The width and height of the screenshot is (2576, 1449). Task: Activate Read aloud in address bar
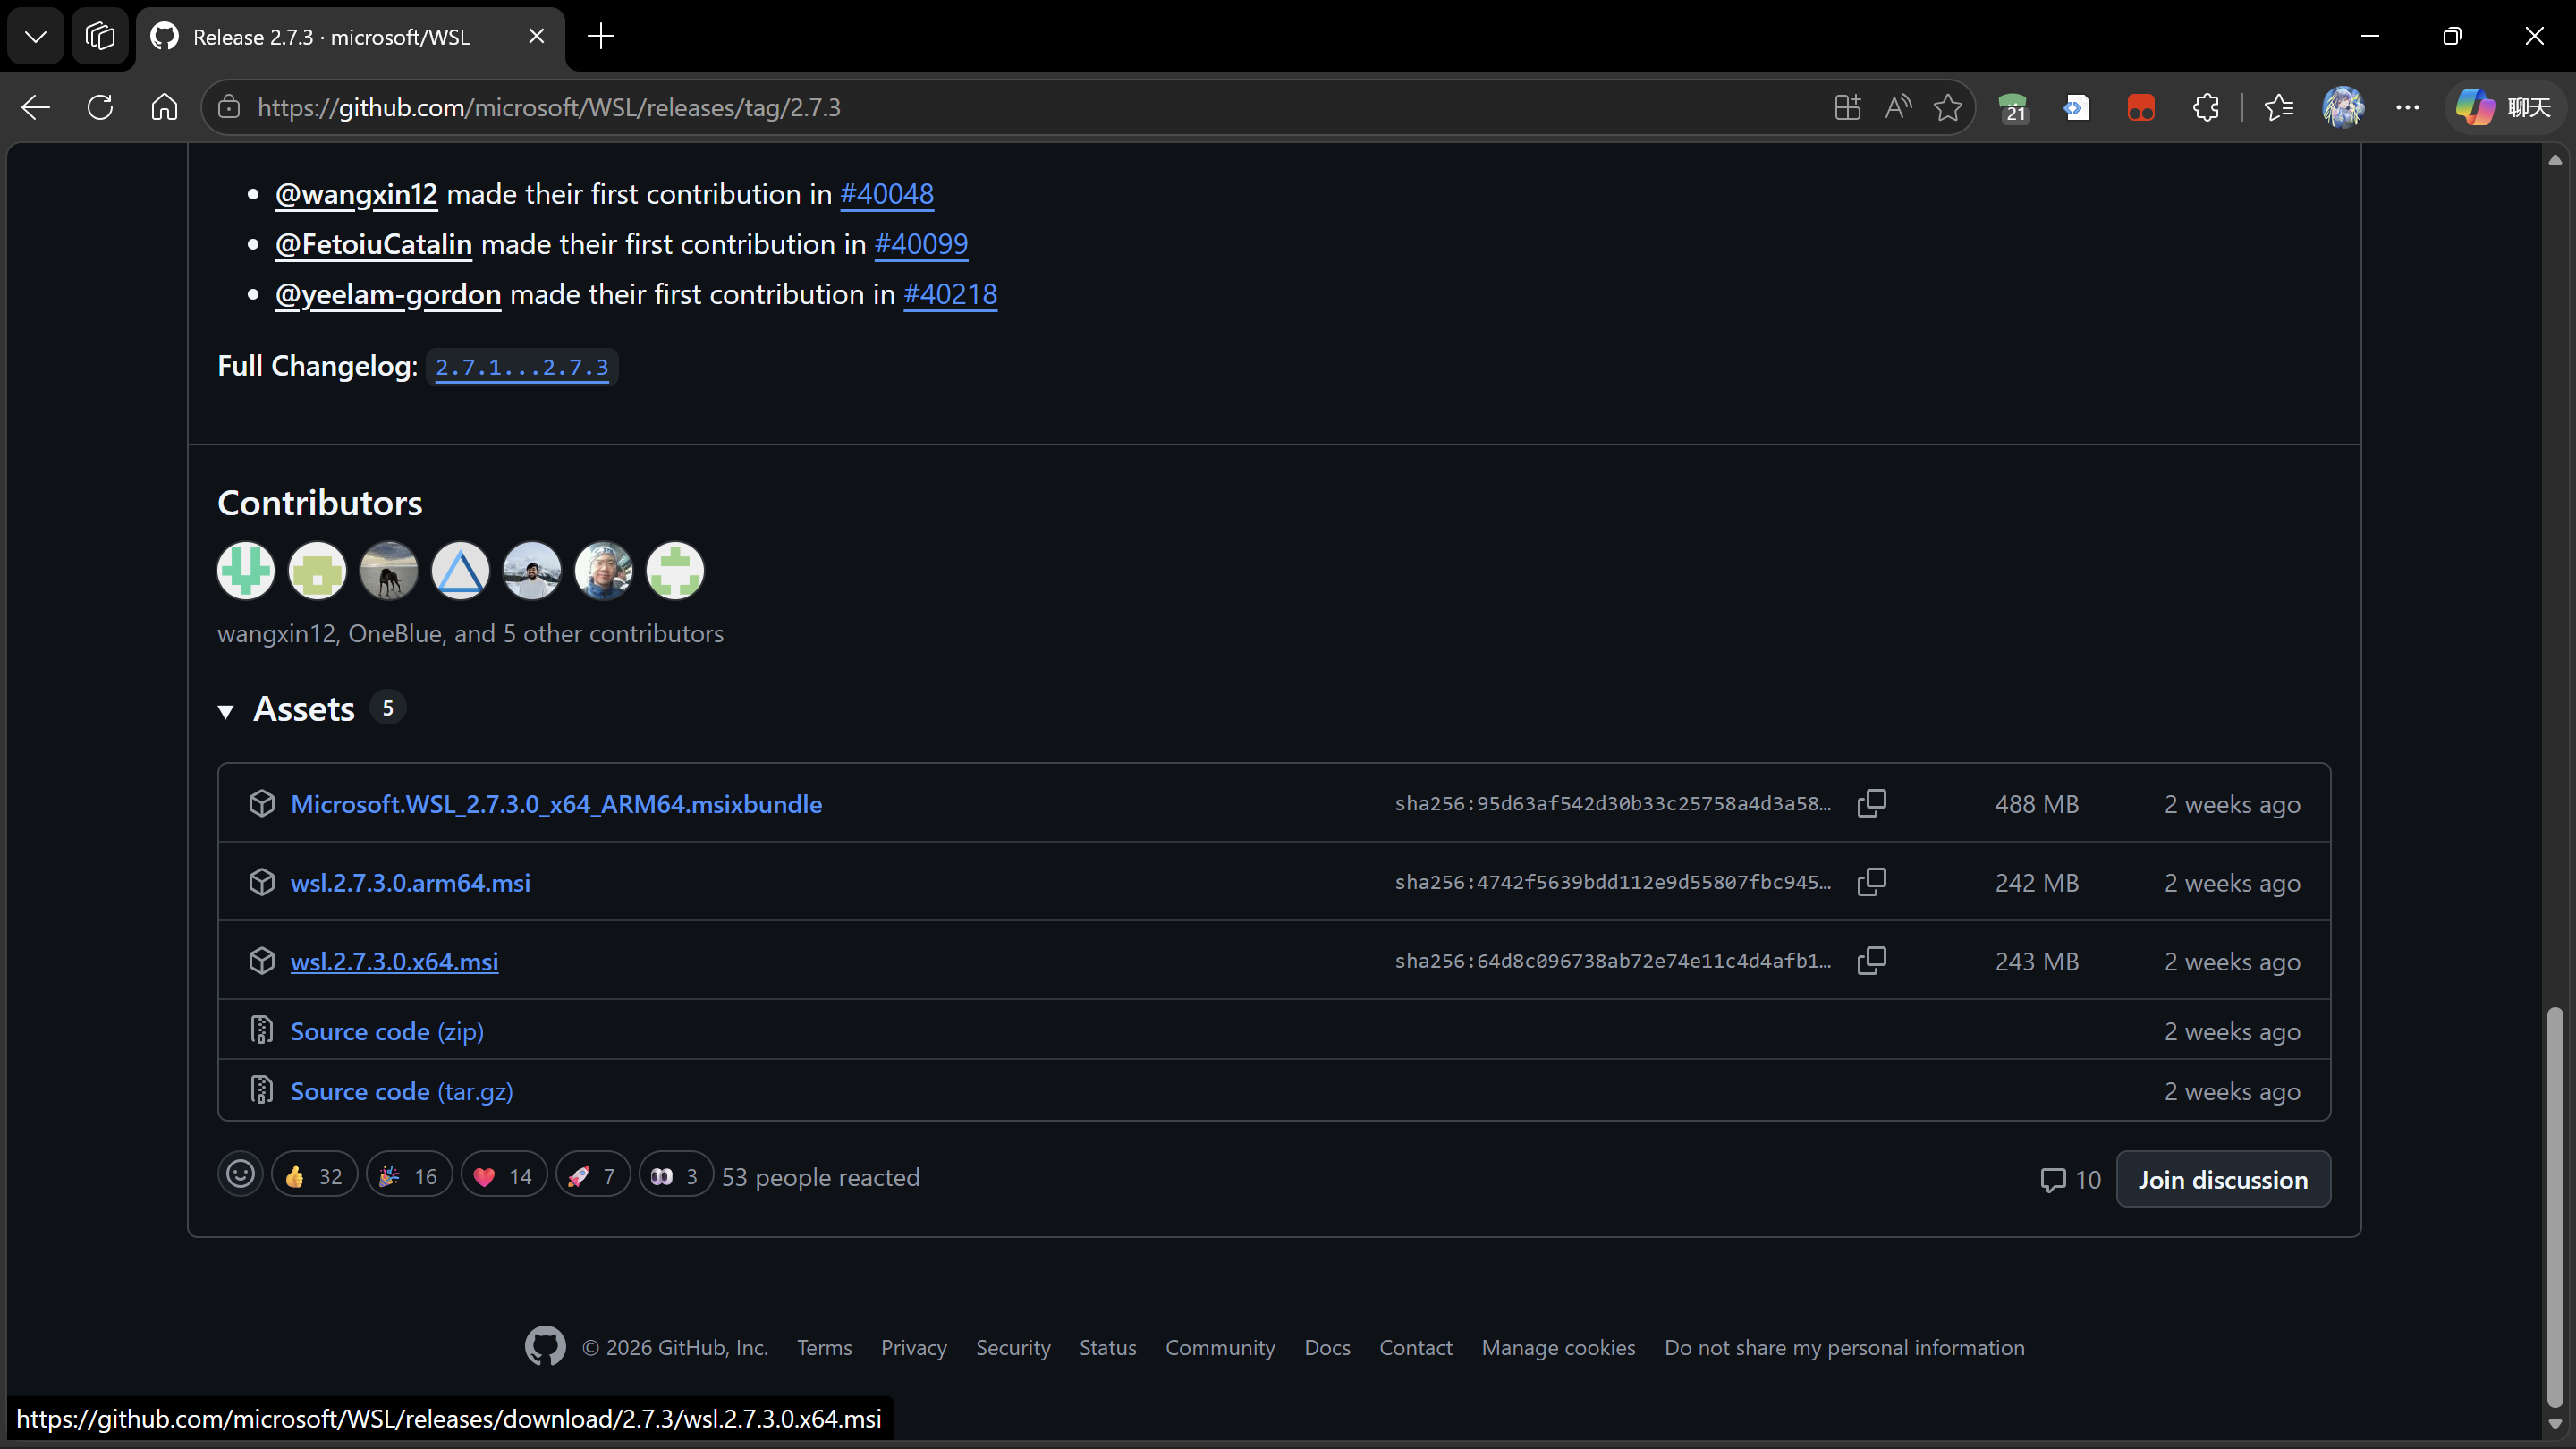tap(1897, 107)
